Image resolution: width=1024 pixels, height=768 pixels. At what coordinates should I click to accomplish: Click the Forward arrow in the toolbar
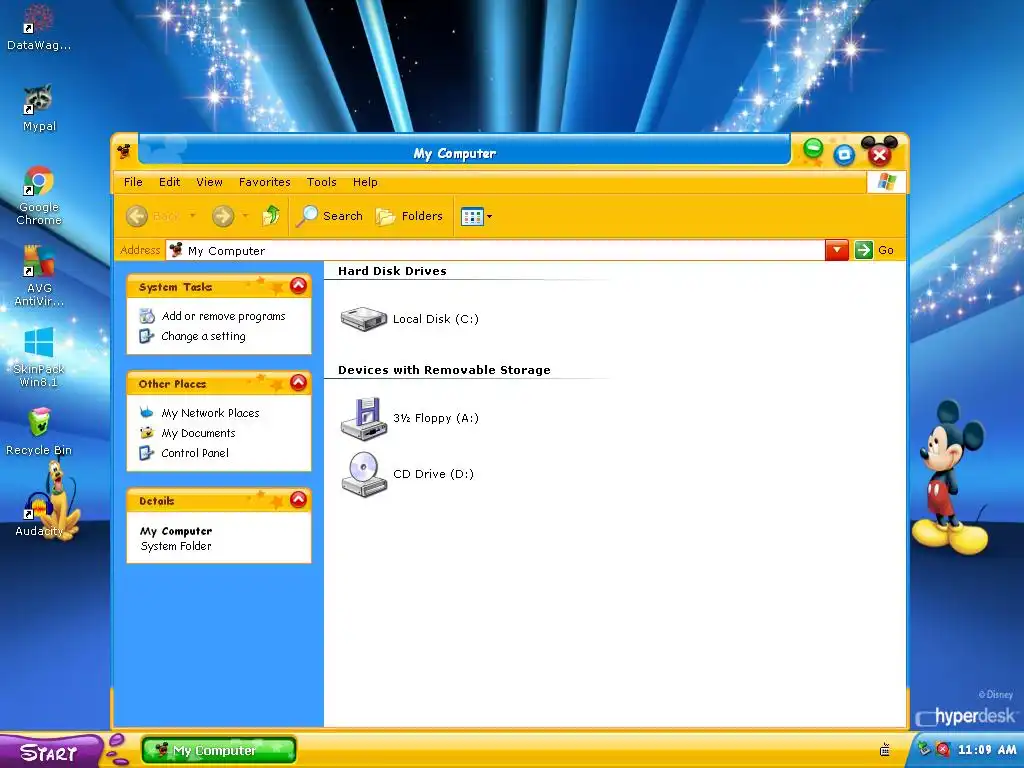[223, 216]
